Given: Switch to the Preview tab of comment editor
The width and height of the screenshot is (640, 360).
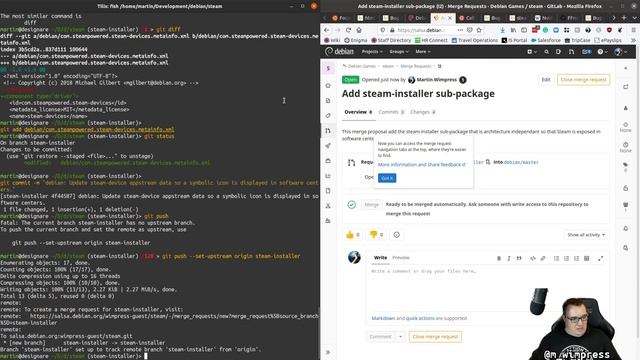Looking at the screenshot, I should coord(401,258).
